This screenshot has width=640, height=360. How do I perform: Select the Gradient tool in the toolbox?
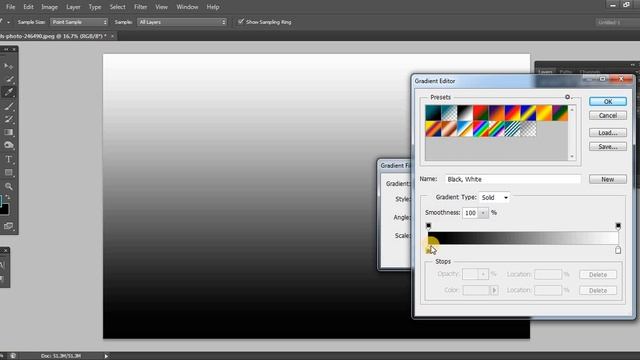click(9, 132)
